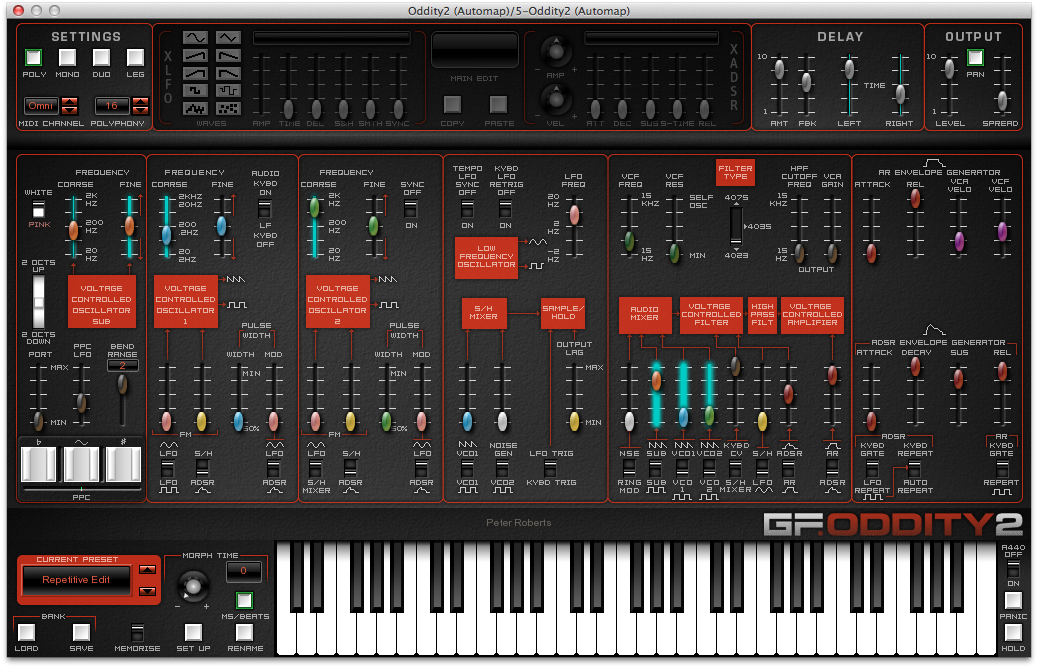The height and width of the screenshot is (668, 1038).
Task: Enable POLY voice mode
Action: [33, 58]
